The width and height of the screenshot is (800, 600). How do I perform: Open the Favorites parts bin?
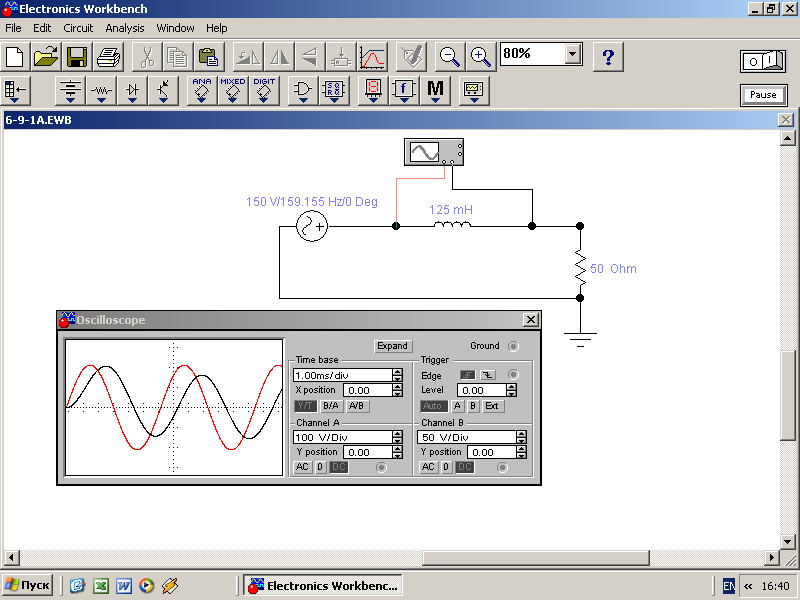16,91
